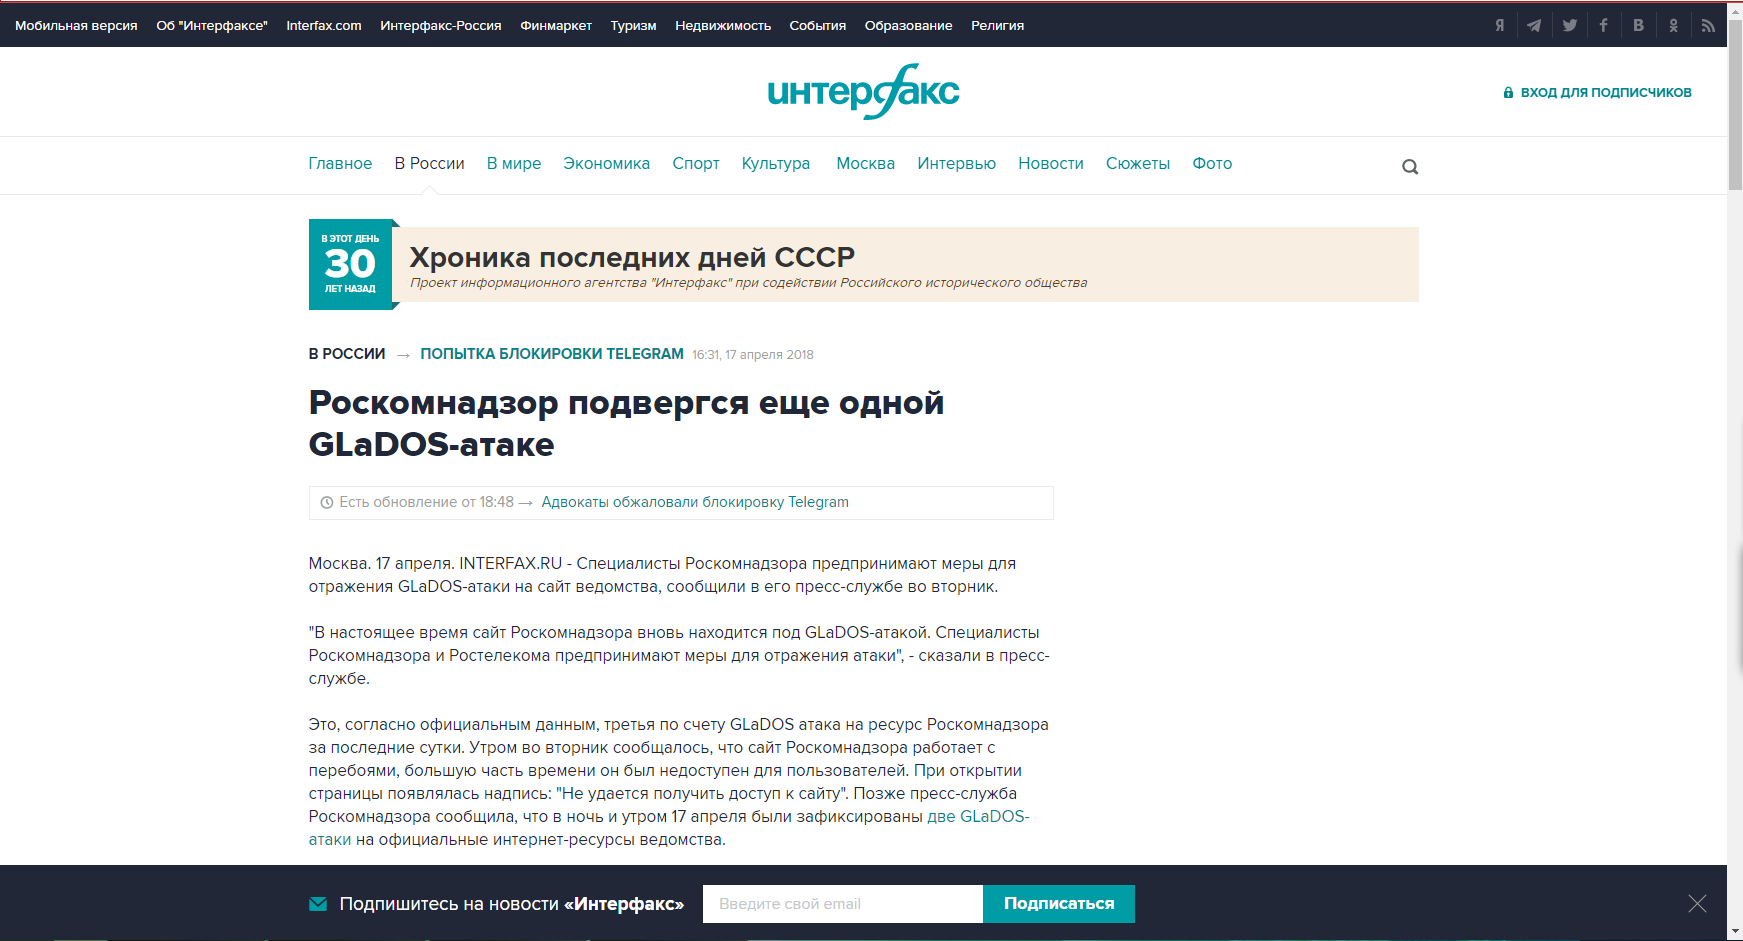Open Мобильная версия link

point(76,25)
